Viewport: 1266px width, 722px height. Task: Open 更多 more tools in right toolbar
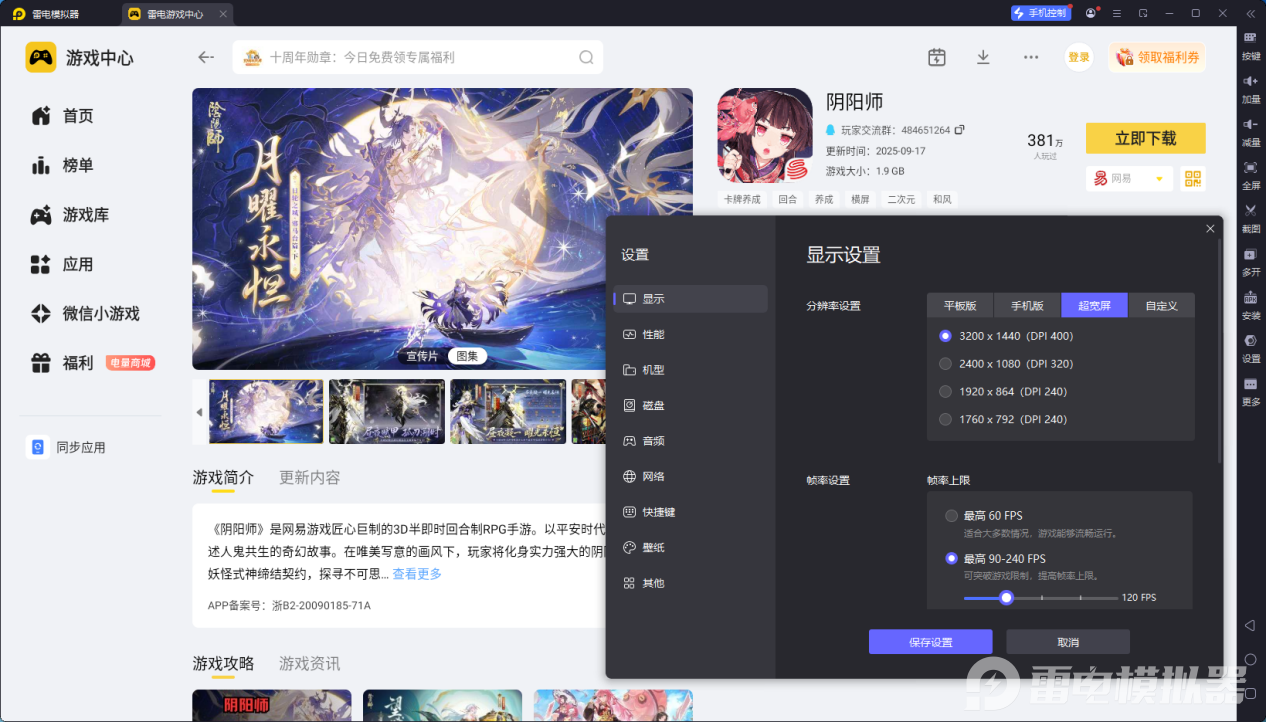[1250, 390]
